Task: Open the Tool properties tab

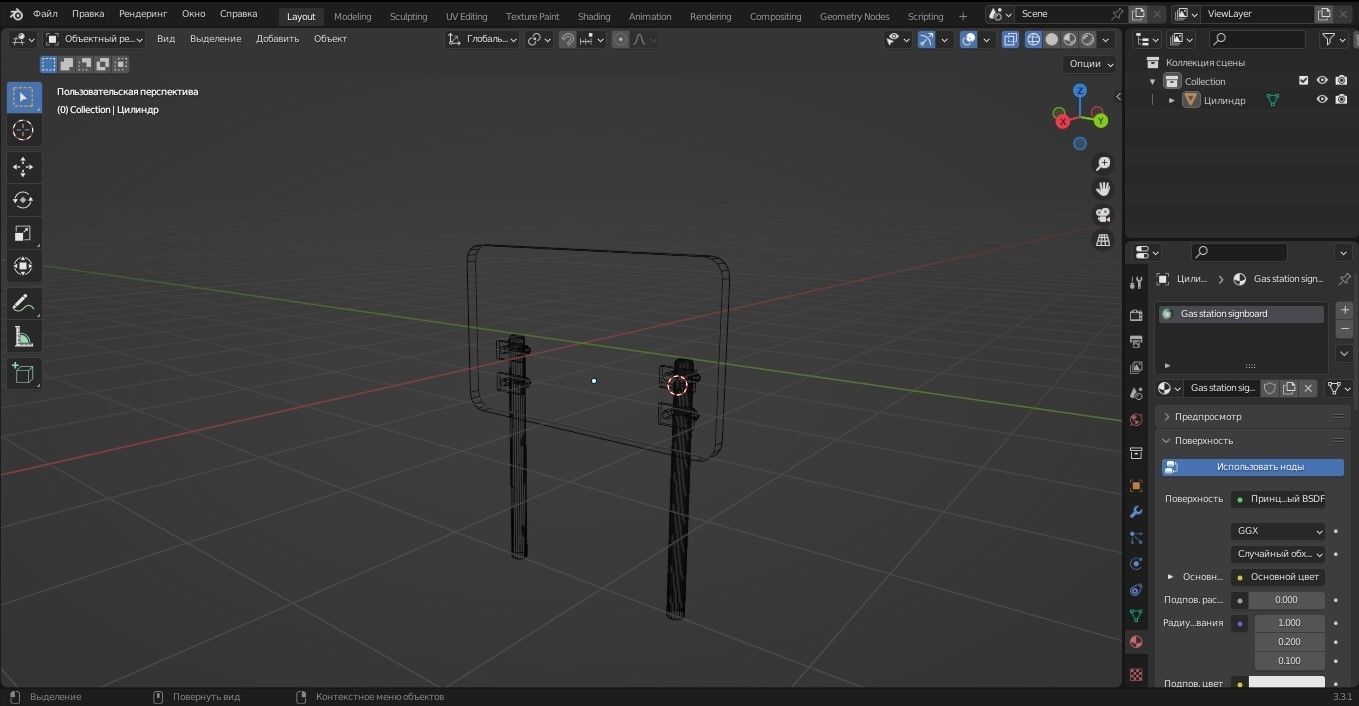Action: tap(1136, 283)
